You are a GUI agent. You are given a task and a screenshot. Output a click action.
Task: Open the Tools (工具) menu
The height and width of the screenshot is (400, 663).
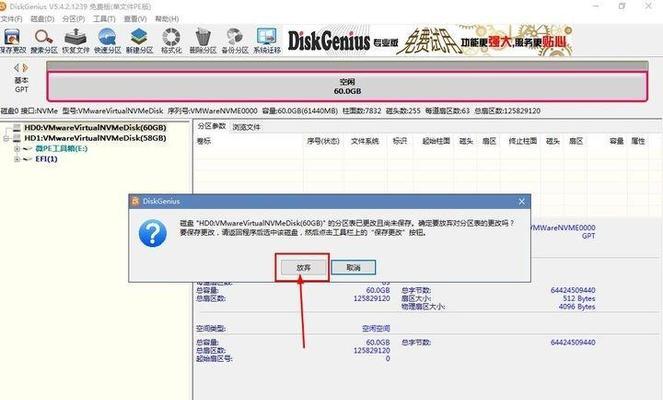(x=104, y=19)
